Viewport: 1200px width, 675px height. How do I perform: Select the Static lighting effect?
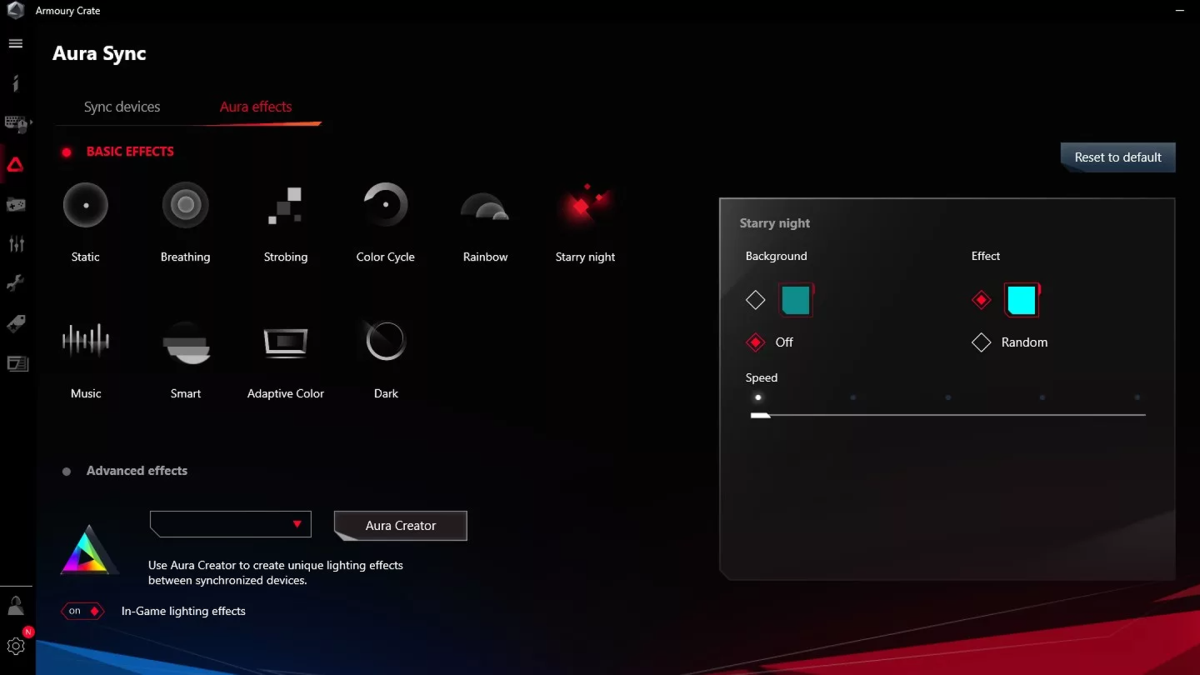[86, 206]
